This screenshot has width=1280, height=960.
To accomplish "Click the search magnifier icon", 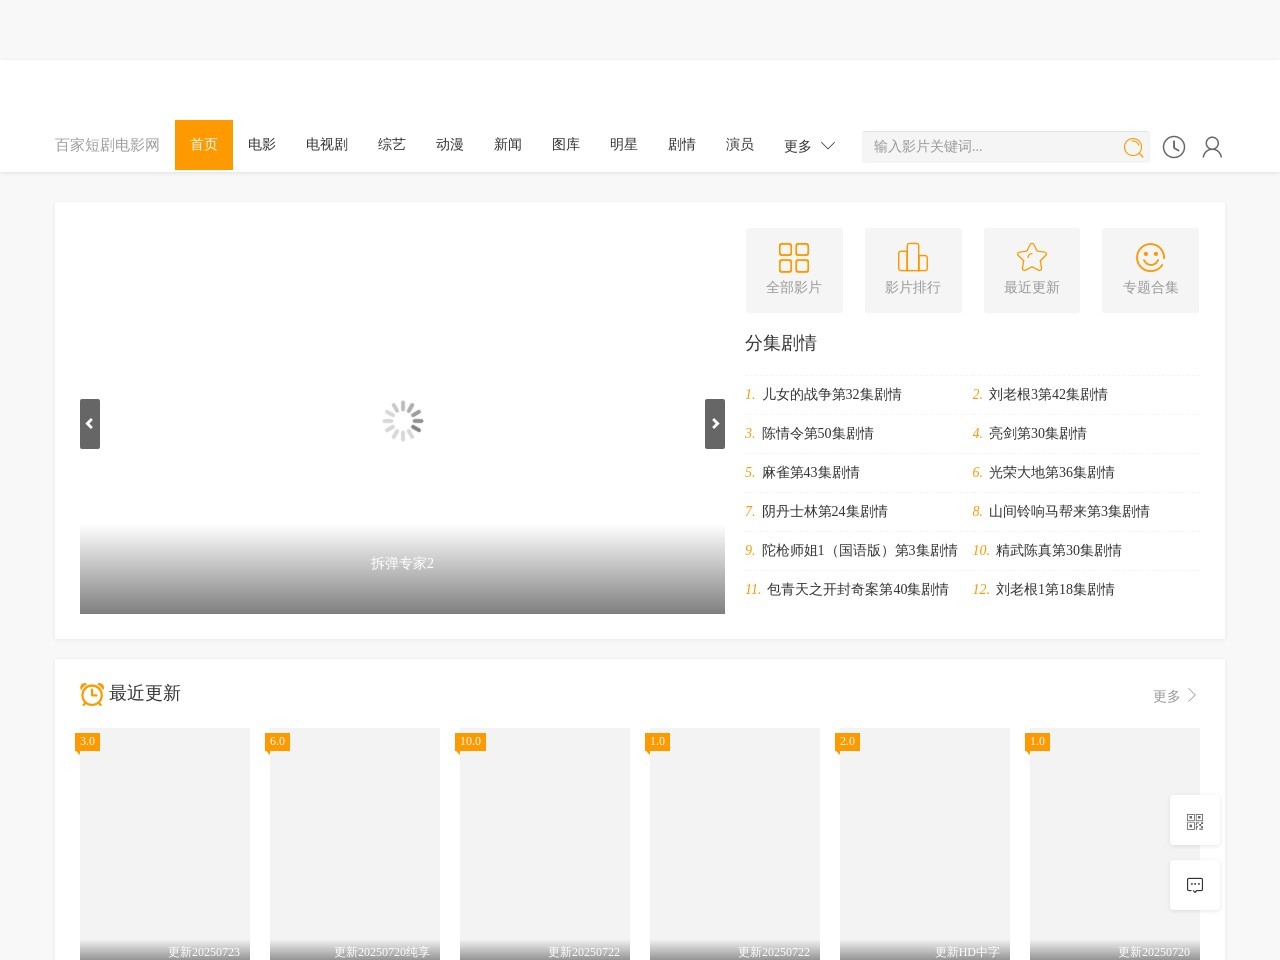I will click(x=1133, y=147).
